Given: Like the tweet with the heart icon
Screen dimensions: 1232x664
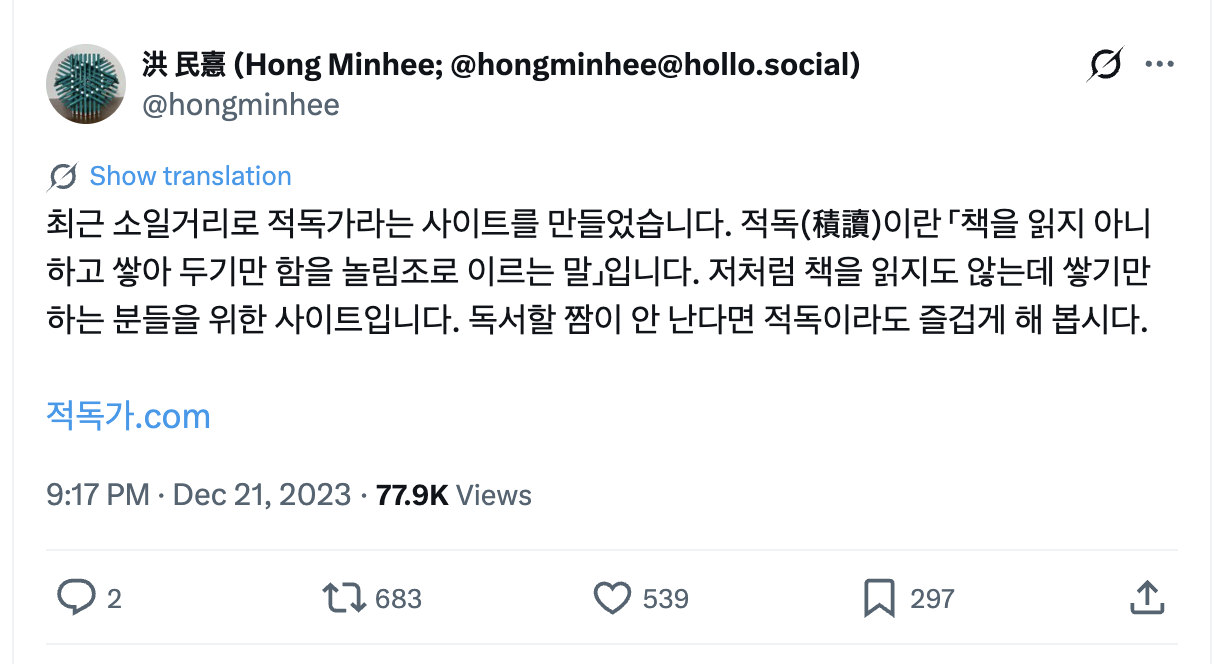Looking at the screenshot, I should coord(612,598).
